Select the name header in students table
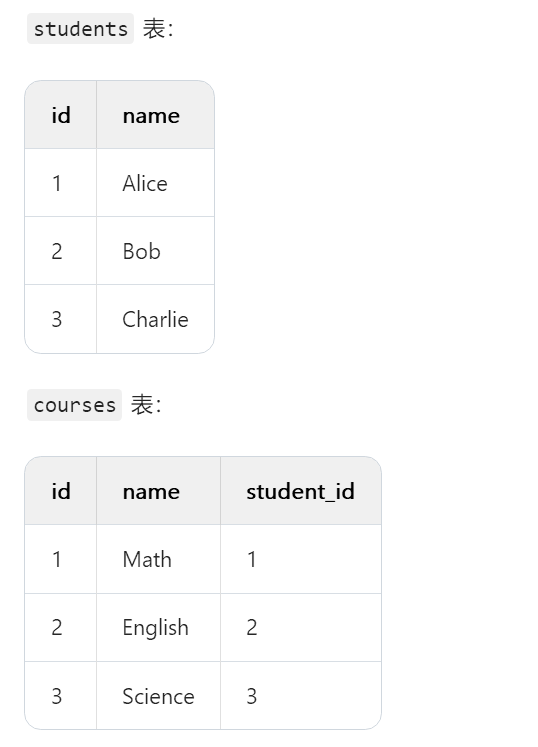 pyautogui.click(x=155, y=115)
